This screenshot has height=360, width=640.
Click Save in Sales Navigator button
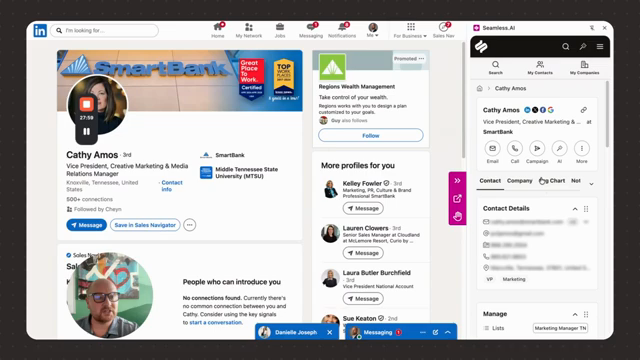(145, 225)
